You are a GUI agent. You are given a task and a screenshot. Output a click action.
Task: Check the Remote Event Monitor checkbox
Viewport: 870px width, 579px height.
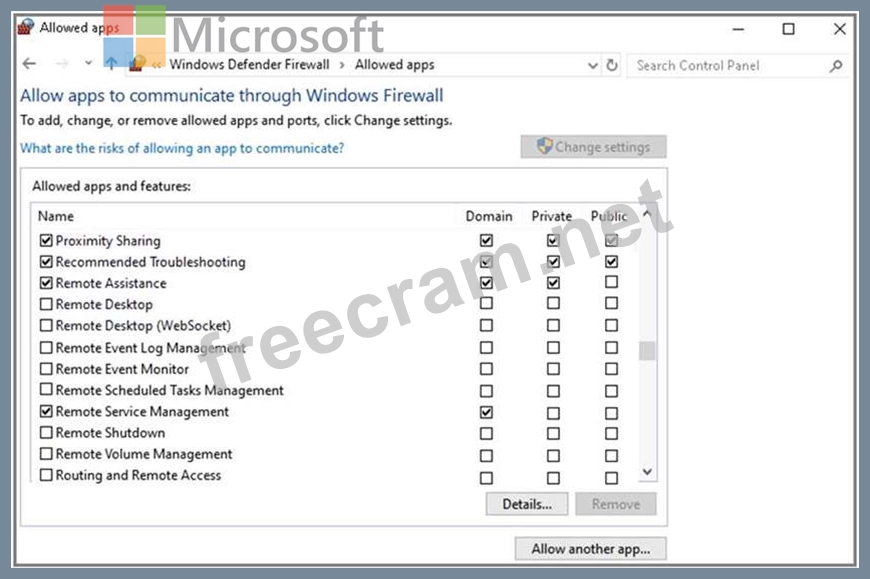(46, 369)
